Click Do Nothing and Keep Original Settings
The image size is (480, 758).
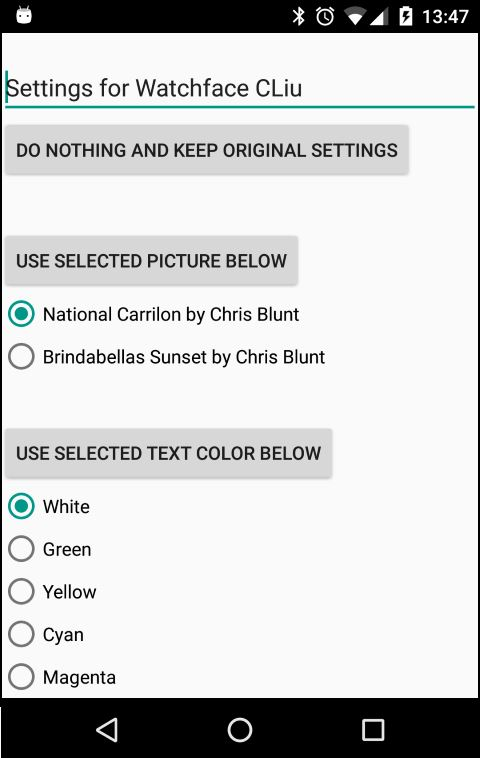click(x=207, y=150)
